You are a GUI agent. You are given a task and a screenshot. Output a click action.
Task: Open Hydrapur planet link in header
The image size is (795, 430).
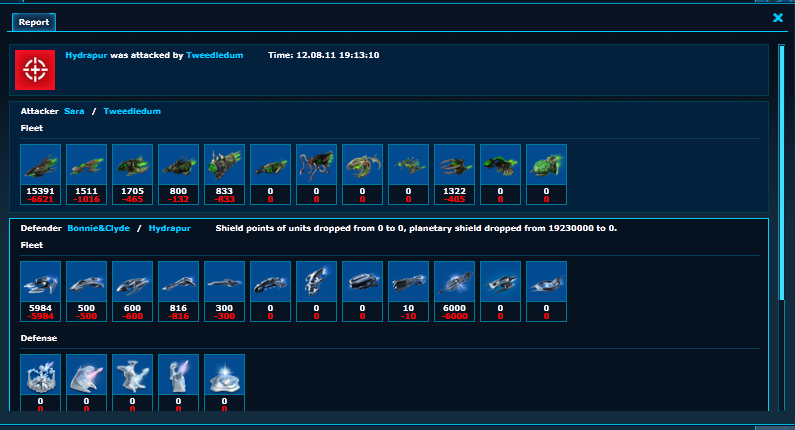click(x=86, y=55)
